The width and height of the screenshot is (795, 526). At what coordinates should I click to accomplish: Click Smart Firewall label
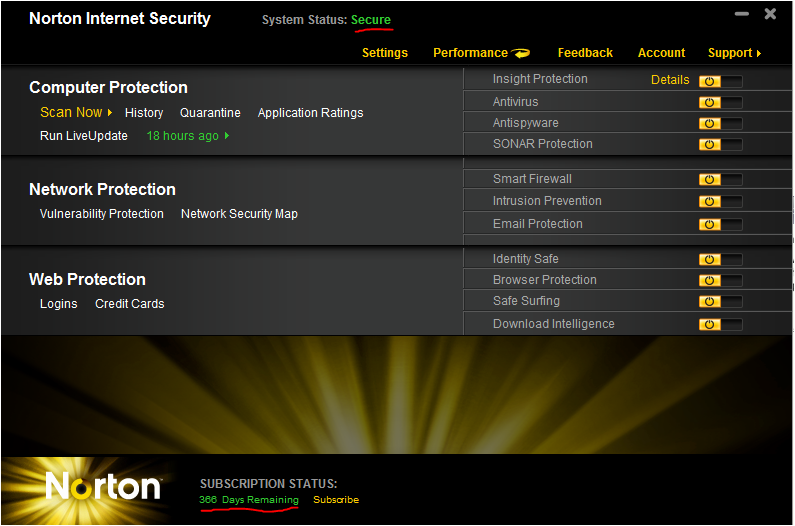click(x=532, y=179)
